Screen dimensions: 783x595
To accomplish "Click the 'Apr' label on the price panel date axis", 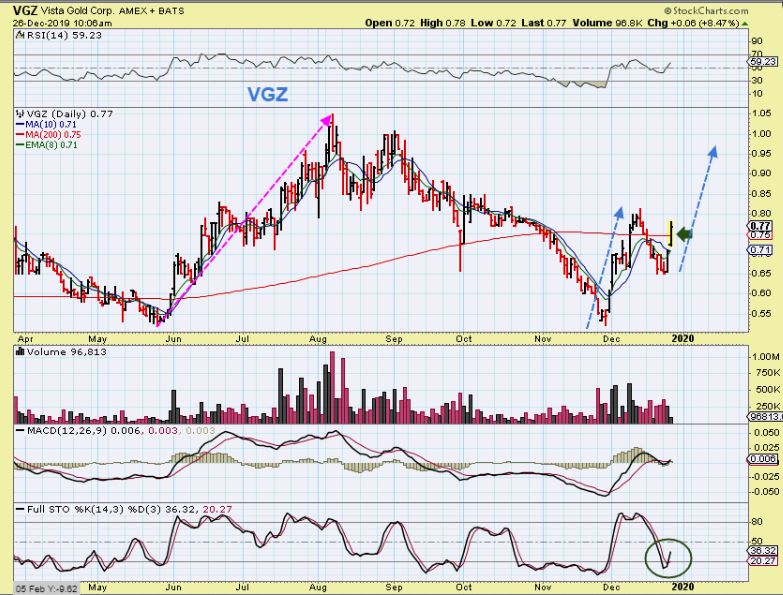I will (x=25, y=339).
